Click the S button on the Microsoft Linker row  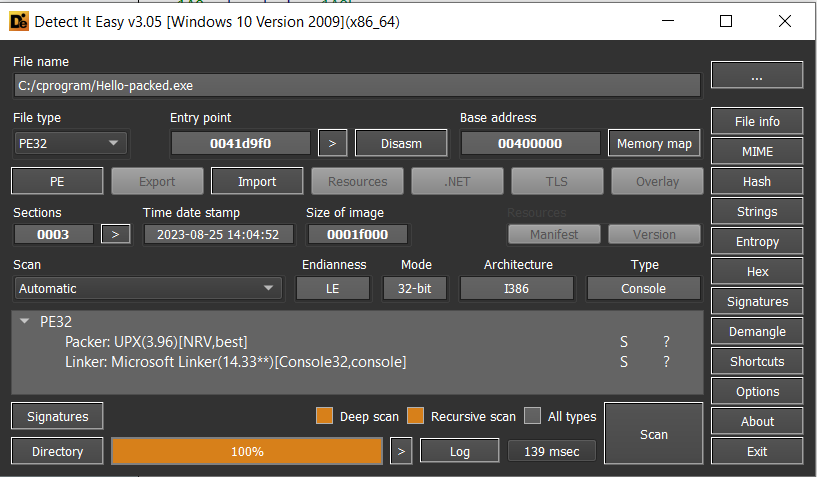(x=624, y=362)
